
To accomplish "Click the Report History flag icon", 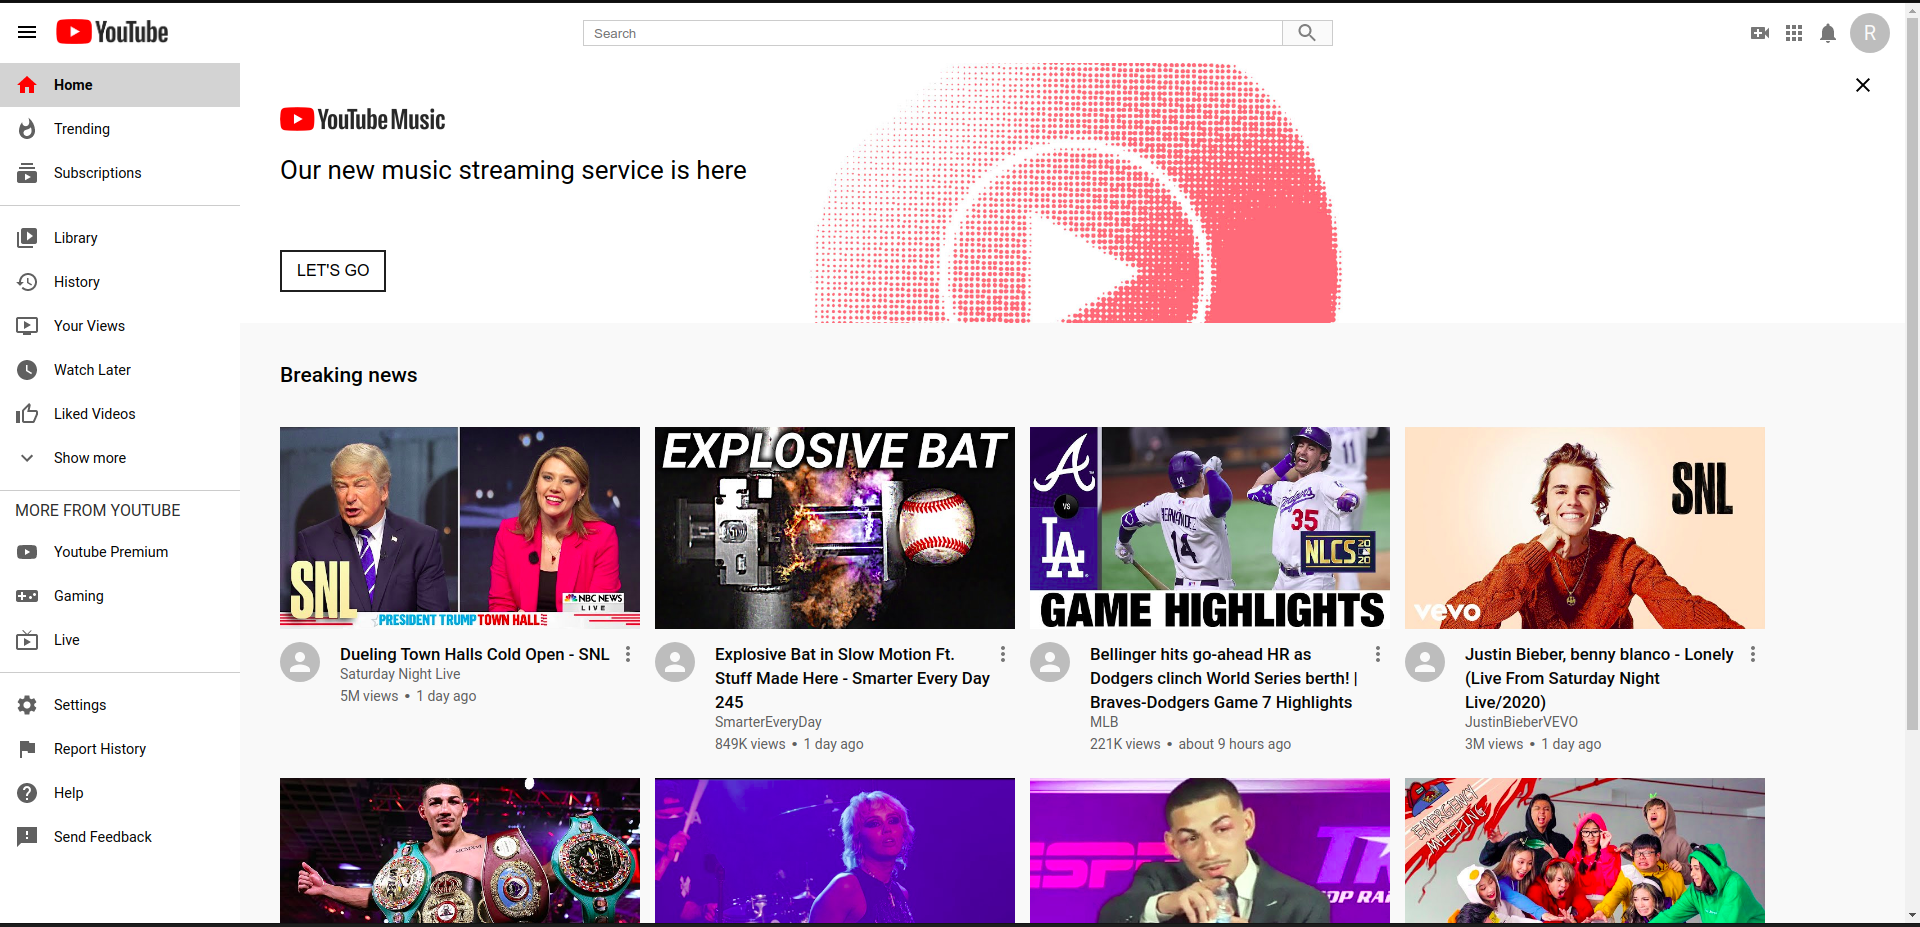I will tap(27, 749).
